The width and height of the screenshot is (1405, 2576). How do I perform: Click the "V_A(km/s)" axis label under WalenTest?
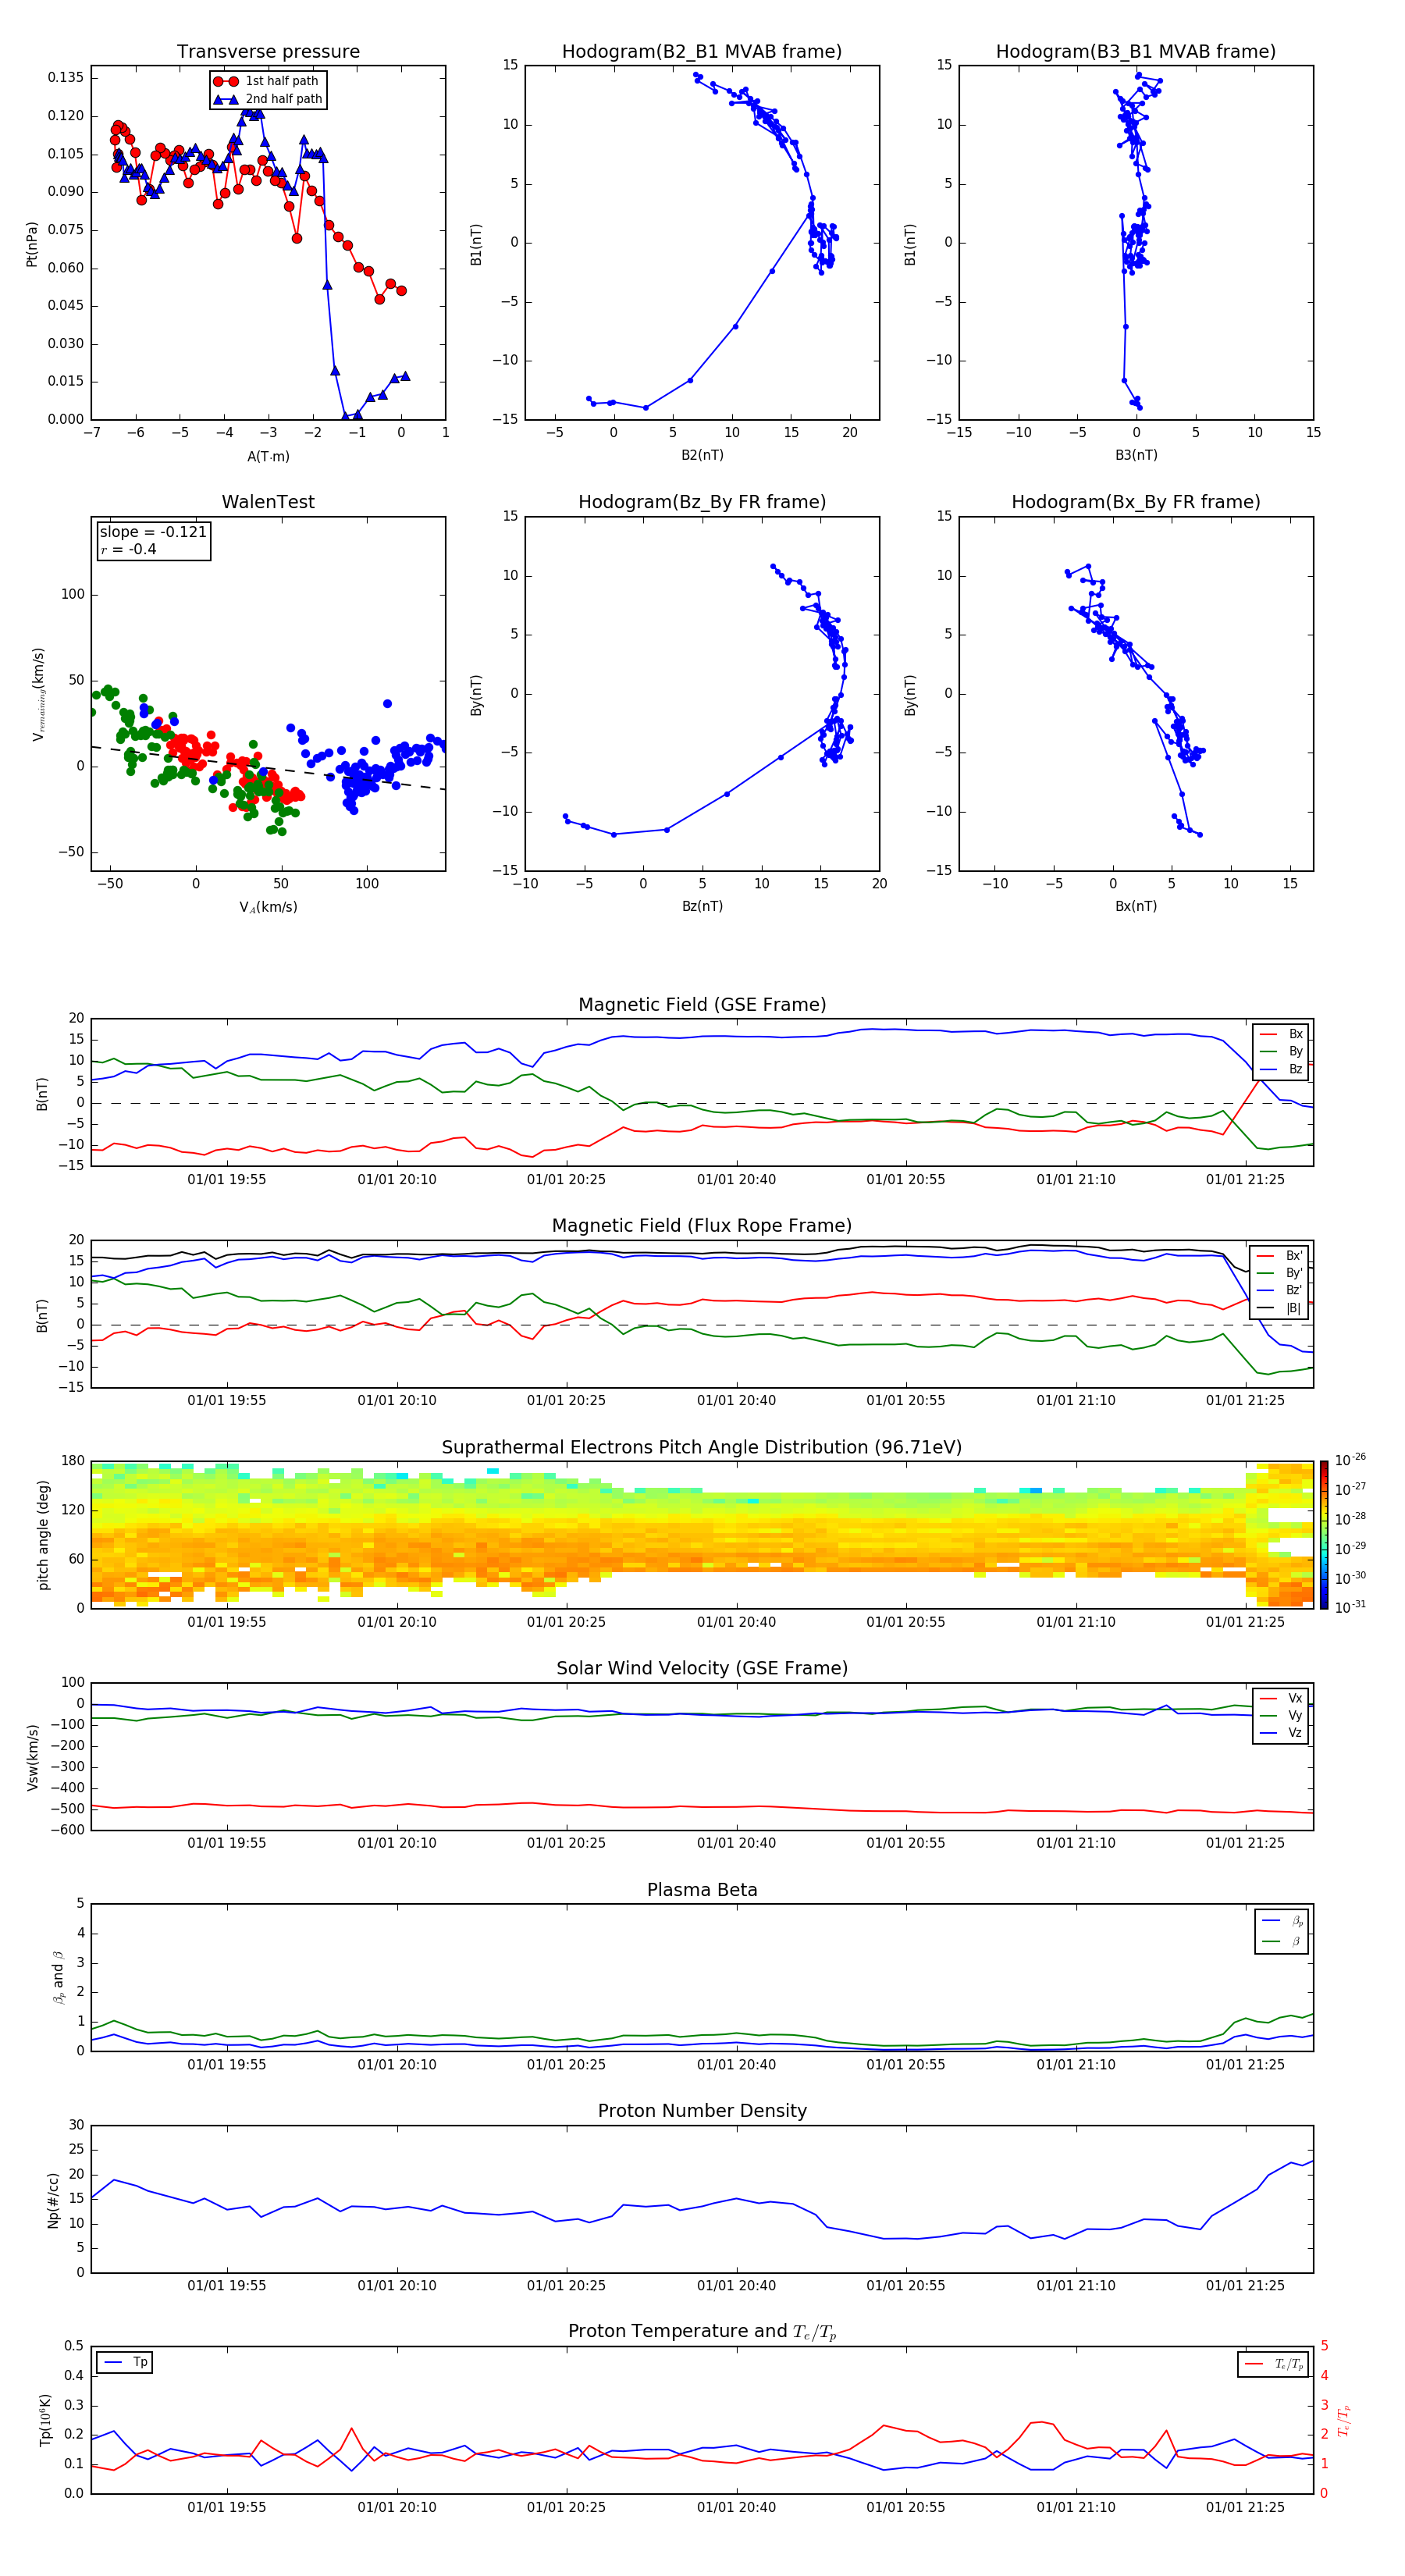coord(268,907)
